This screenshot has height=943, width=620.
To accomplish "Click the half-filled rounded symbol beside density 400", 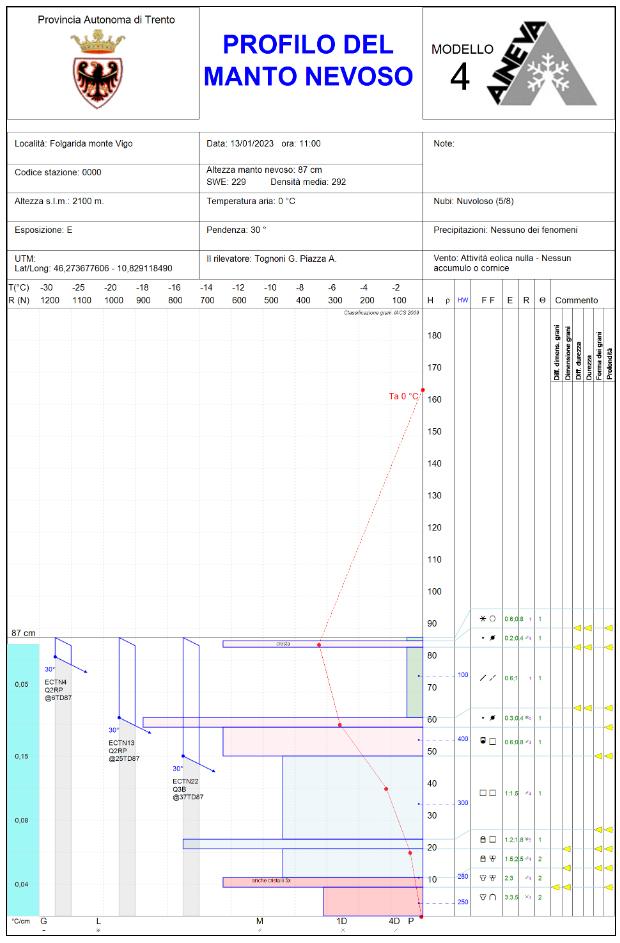I will point(483,742).
